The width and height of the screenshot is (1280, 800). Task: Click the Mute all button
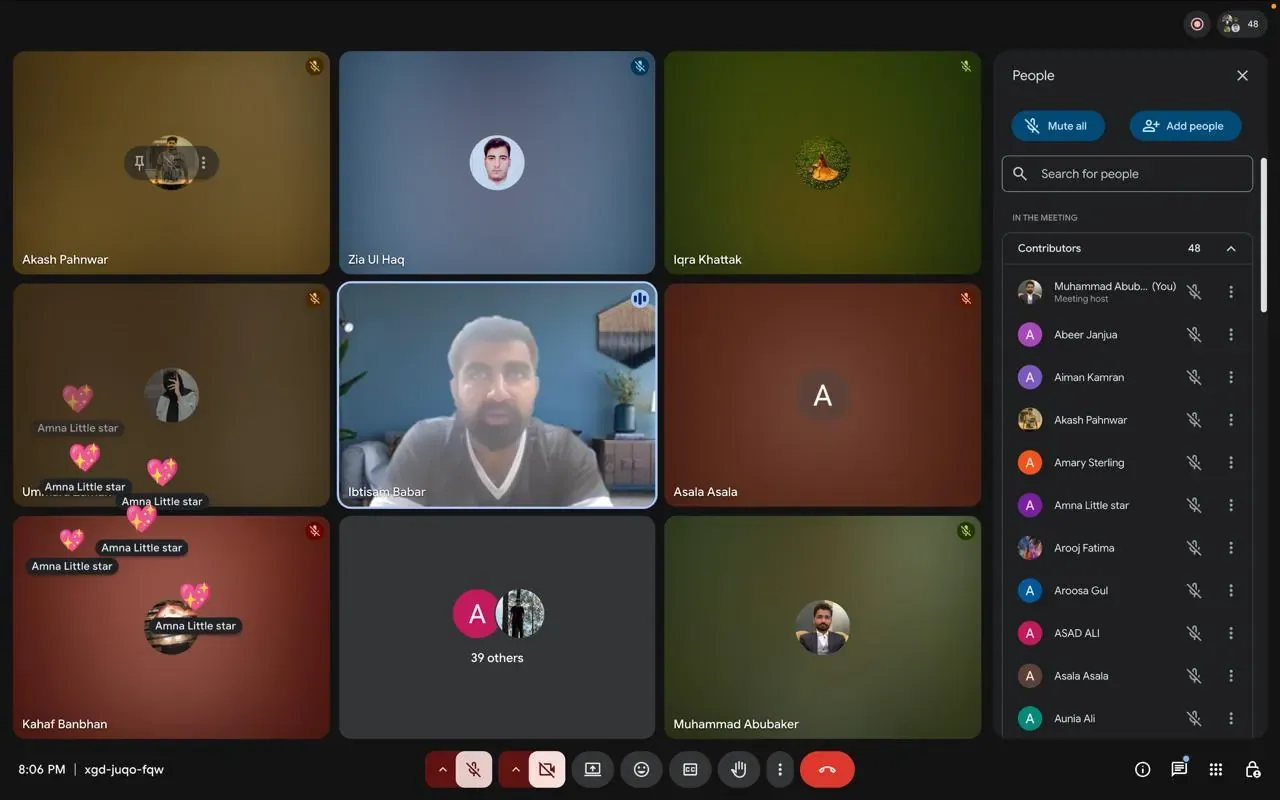(x=1058, y=126)
